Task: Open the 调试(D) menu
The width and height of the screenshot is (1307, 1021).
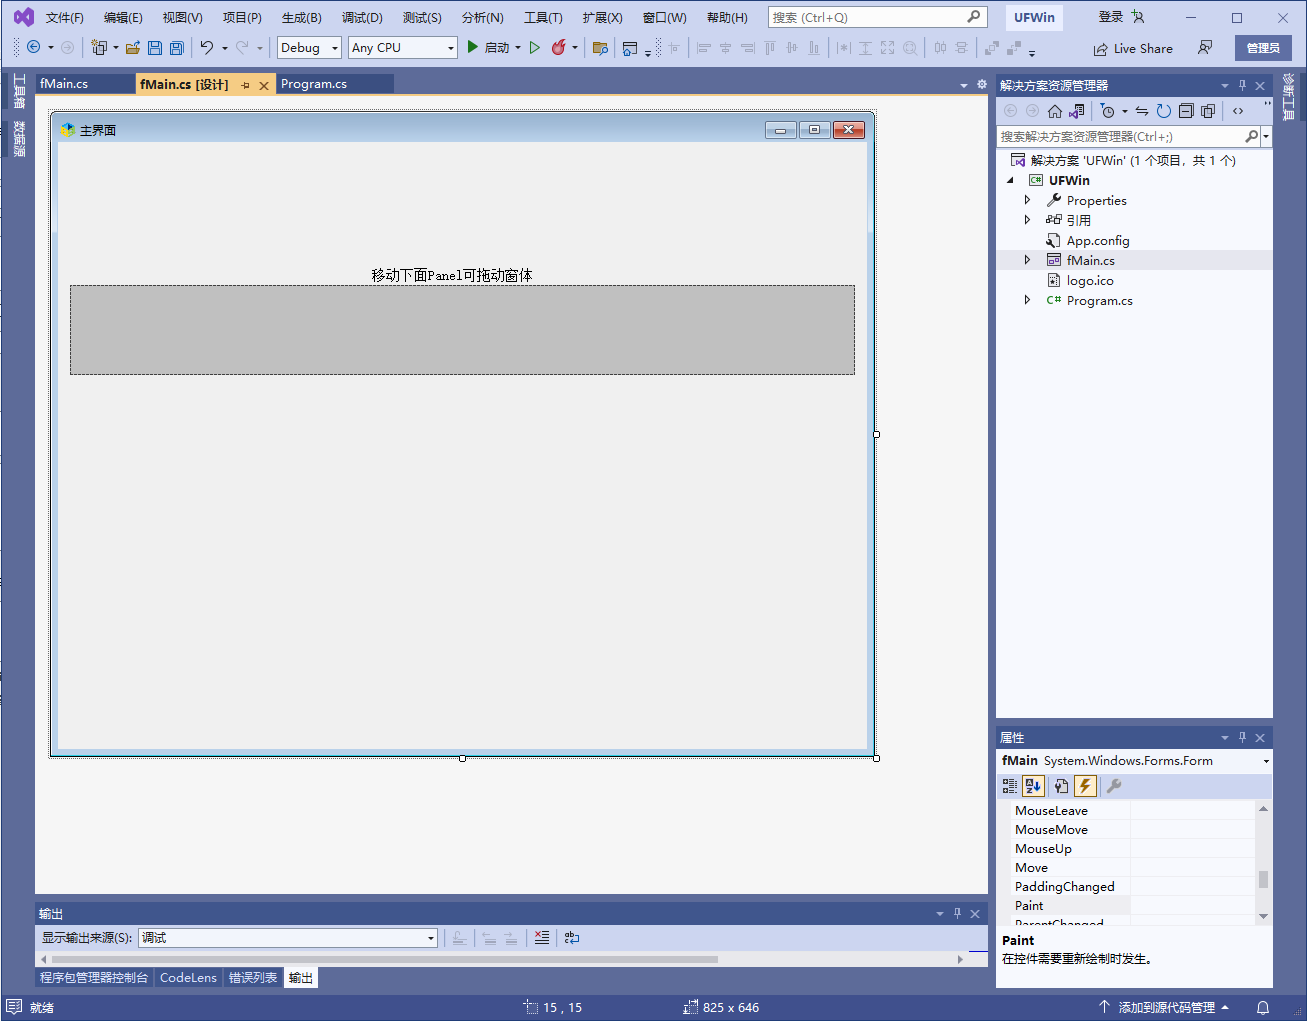Action: (x=362, y=18)
